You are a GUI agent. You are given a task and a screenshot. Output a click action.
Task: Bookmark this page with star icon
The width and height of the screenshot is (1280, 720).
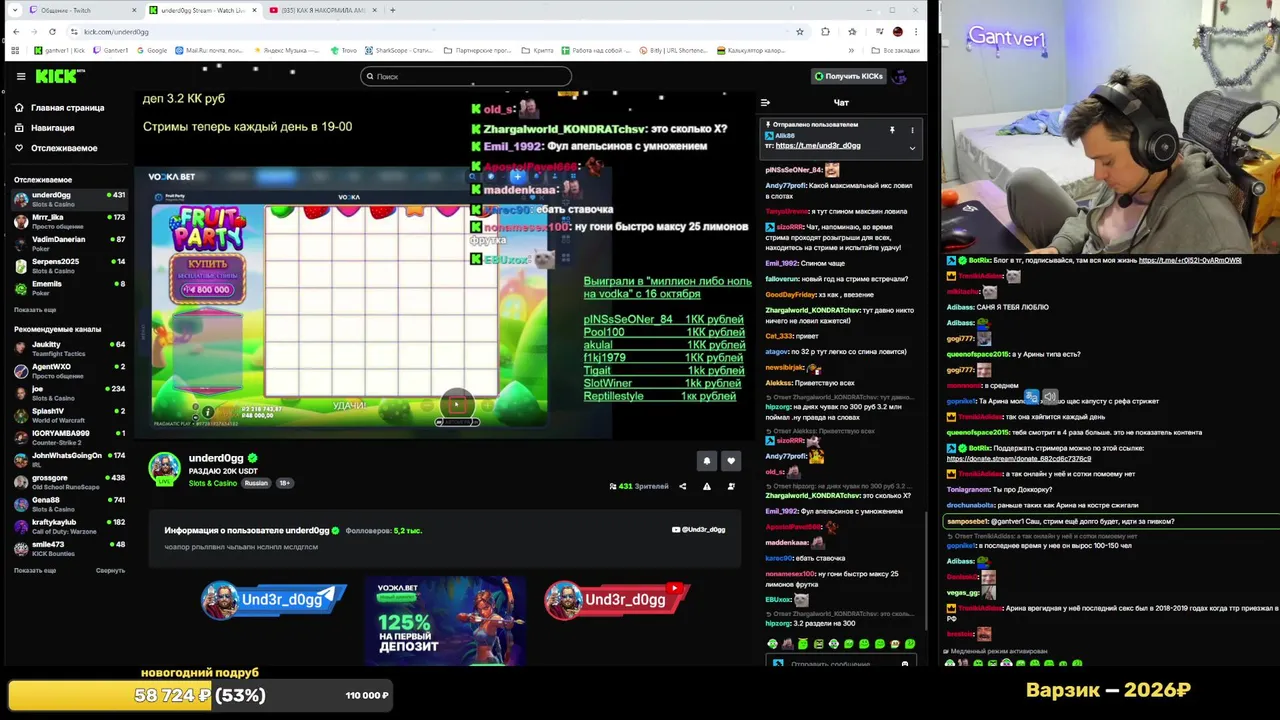(799, 31)
